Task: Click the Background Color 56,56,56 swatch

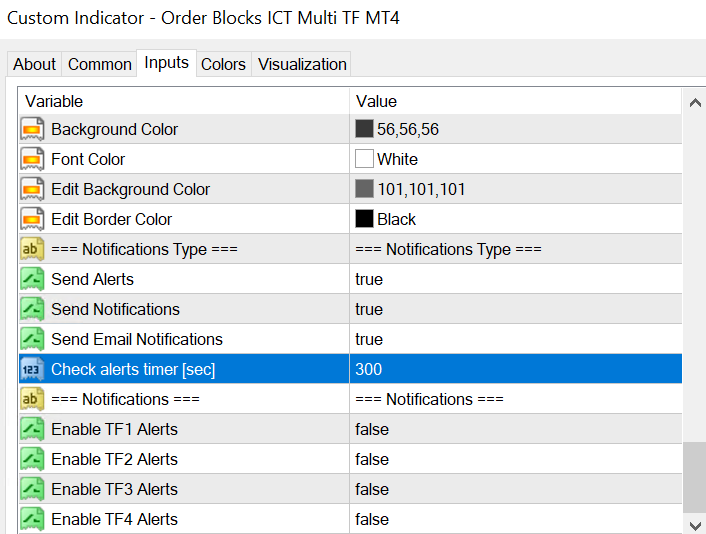Action: pyautogui.click(x=364, y=129)
